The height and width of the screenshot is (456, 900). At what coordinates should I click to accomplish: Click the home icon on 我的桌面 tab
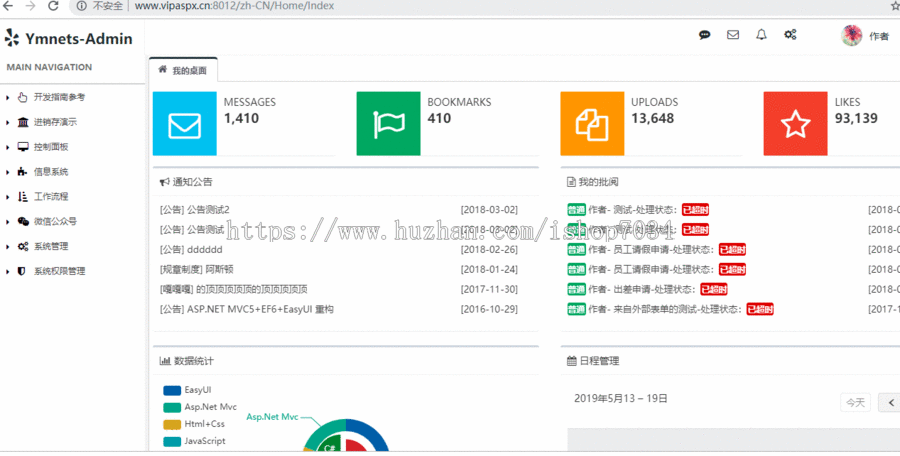point(163,69)
